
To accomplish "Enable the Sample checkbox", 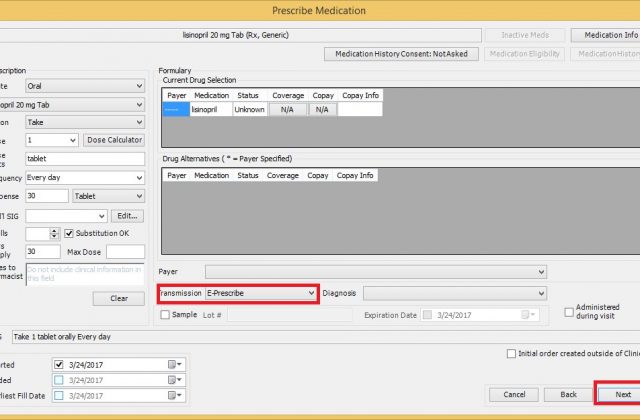I will click(x=166, y=315).
